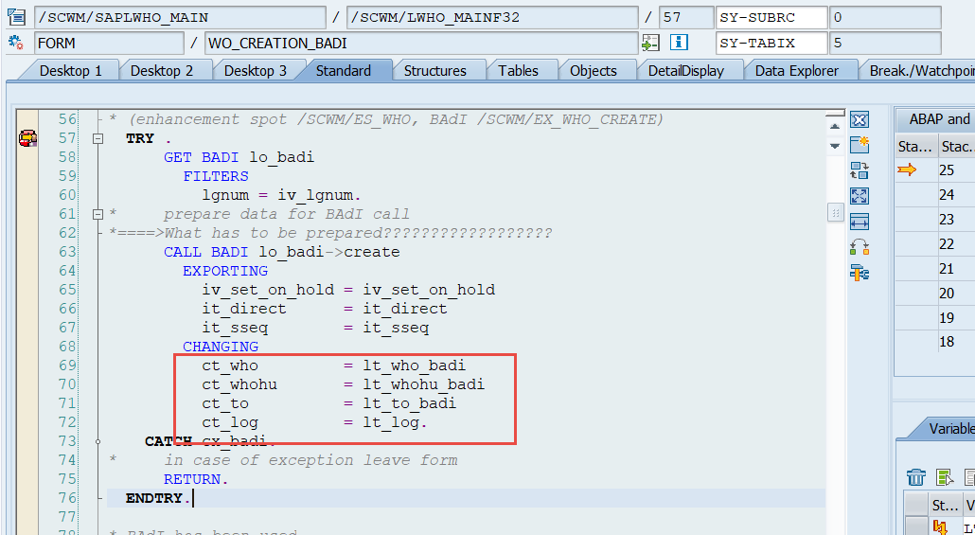Click the SY-SUBRC variable field
This screenshot has width=975, height=535.
point(772,17)
